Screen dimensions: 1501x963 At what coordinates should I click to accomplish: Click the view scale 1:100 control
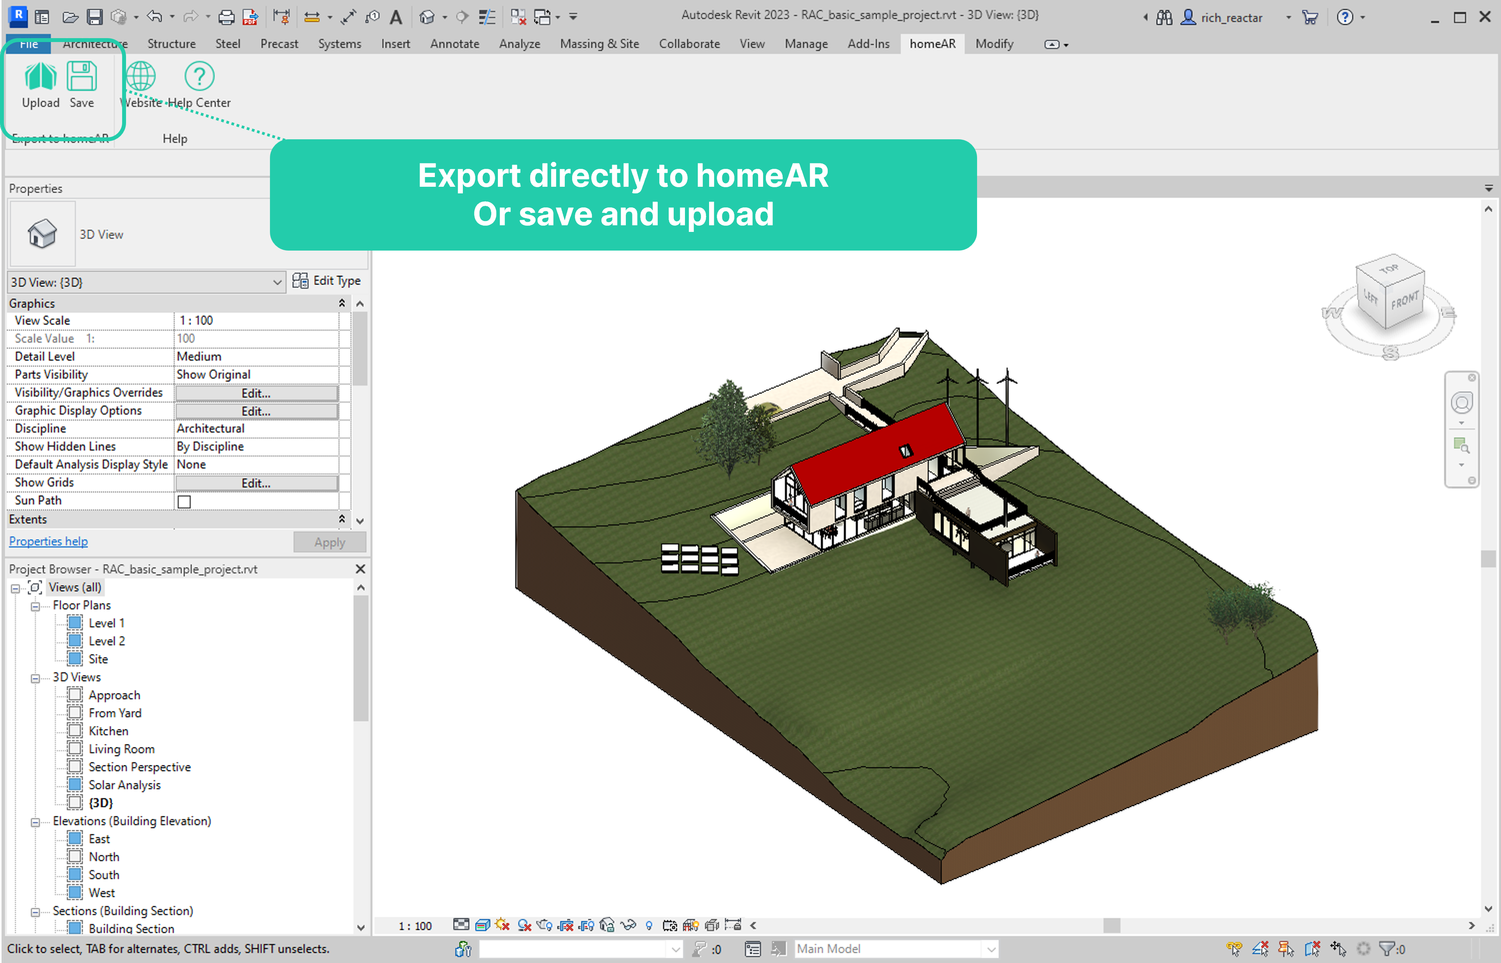[415, 926]
